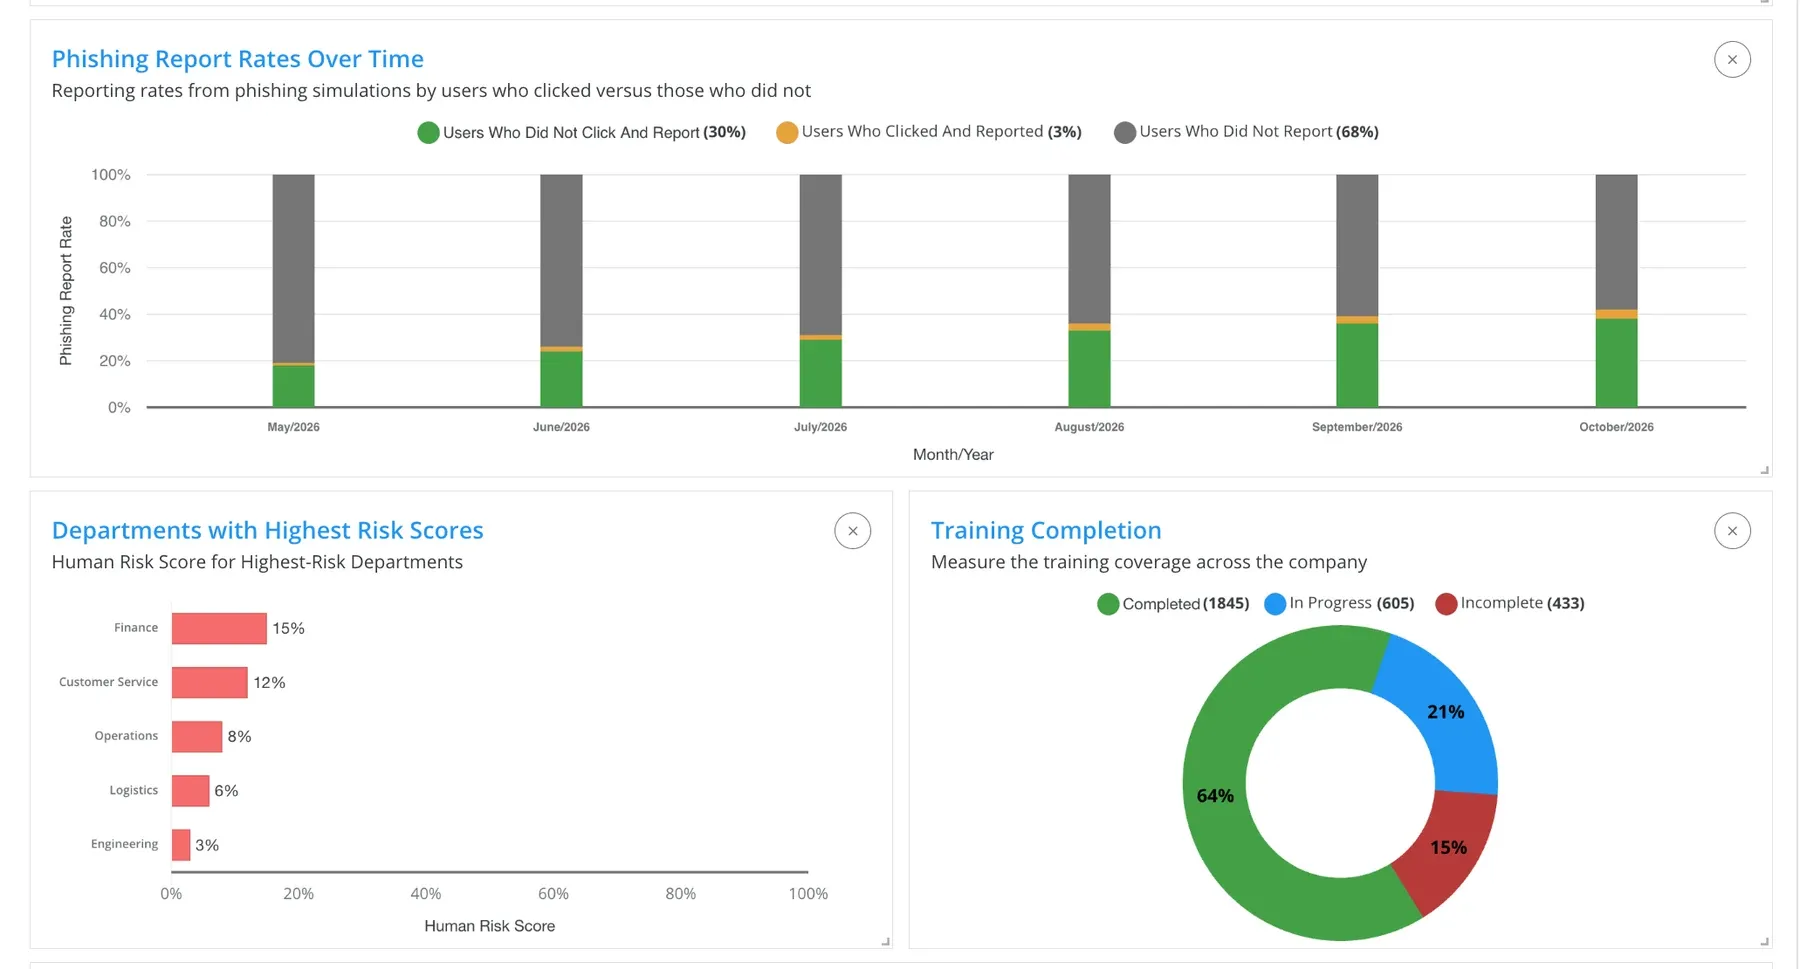Toggle the gray Users Who Did Not Report legend
Viewport: 1800px width, 969px height.
[x=1246, y=132]
